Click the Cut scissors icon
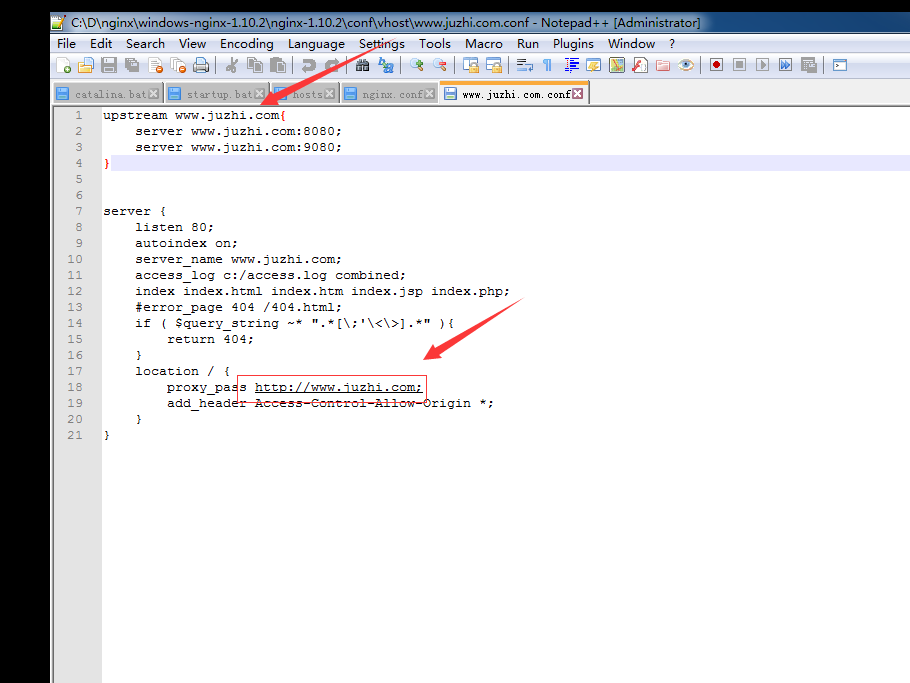Screen dimensions: 910x683 232,66
